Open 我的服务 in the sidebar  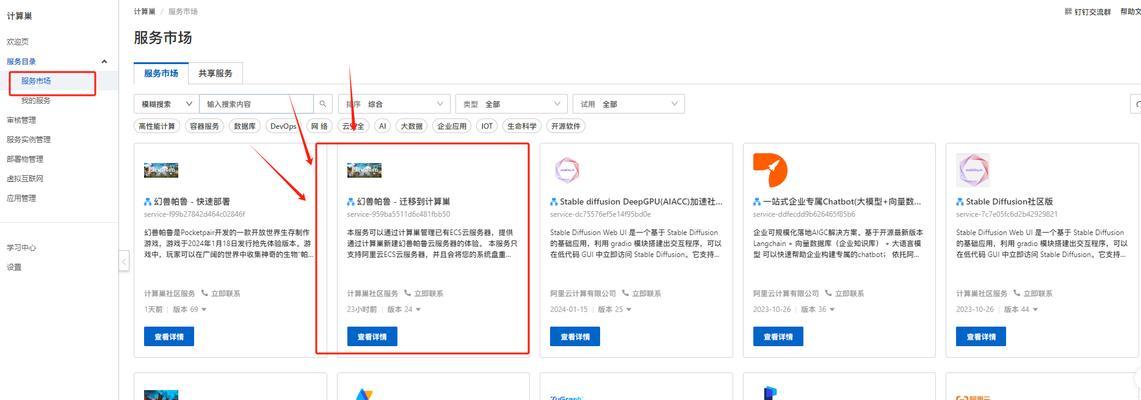click(36, 100)
